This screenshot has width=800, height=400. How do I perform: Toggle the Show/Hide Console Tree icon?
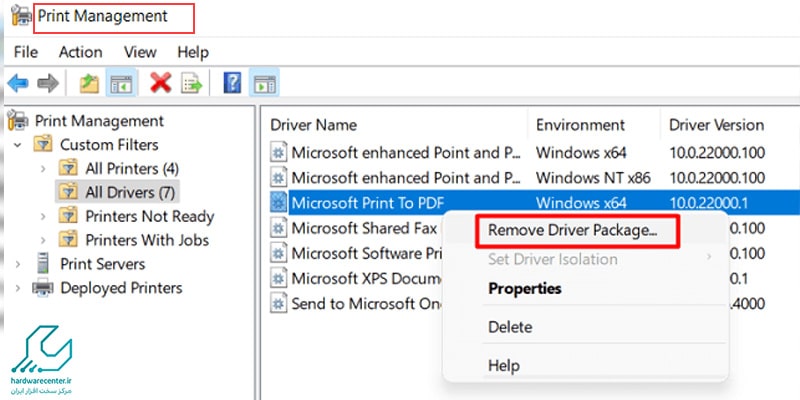click(x=121, y=83)
